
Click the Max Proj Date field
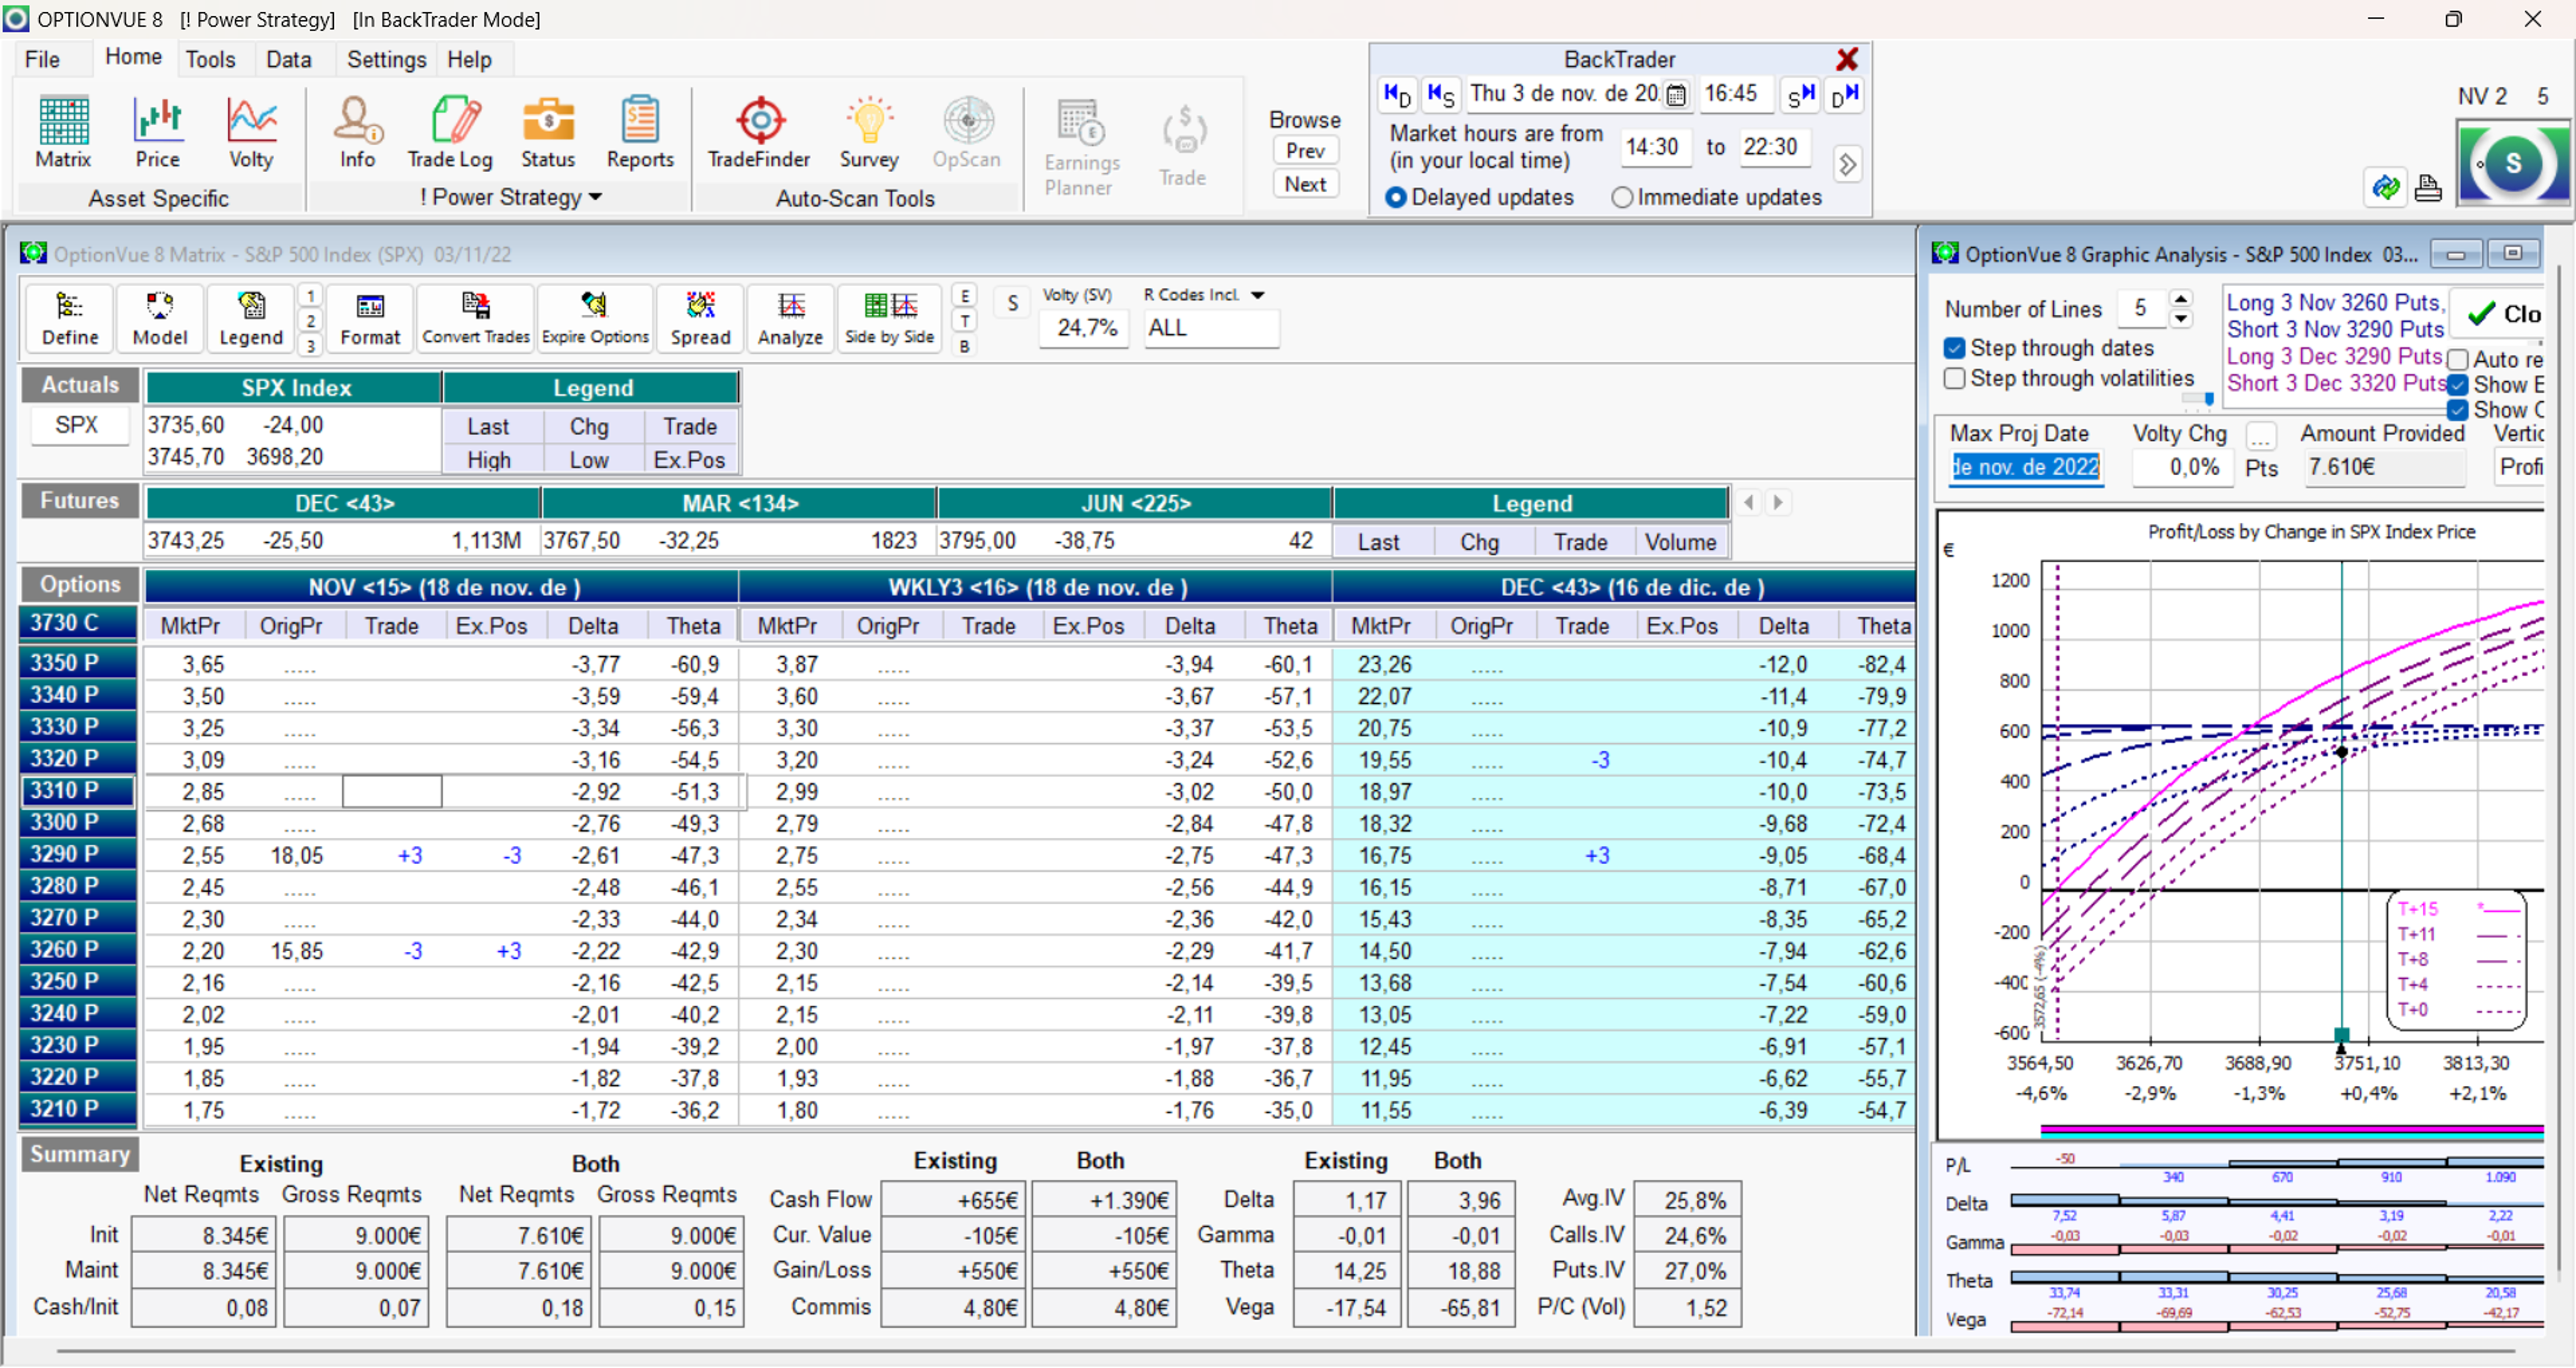[2026, 467]
